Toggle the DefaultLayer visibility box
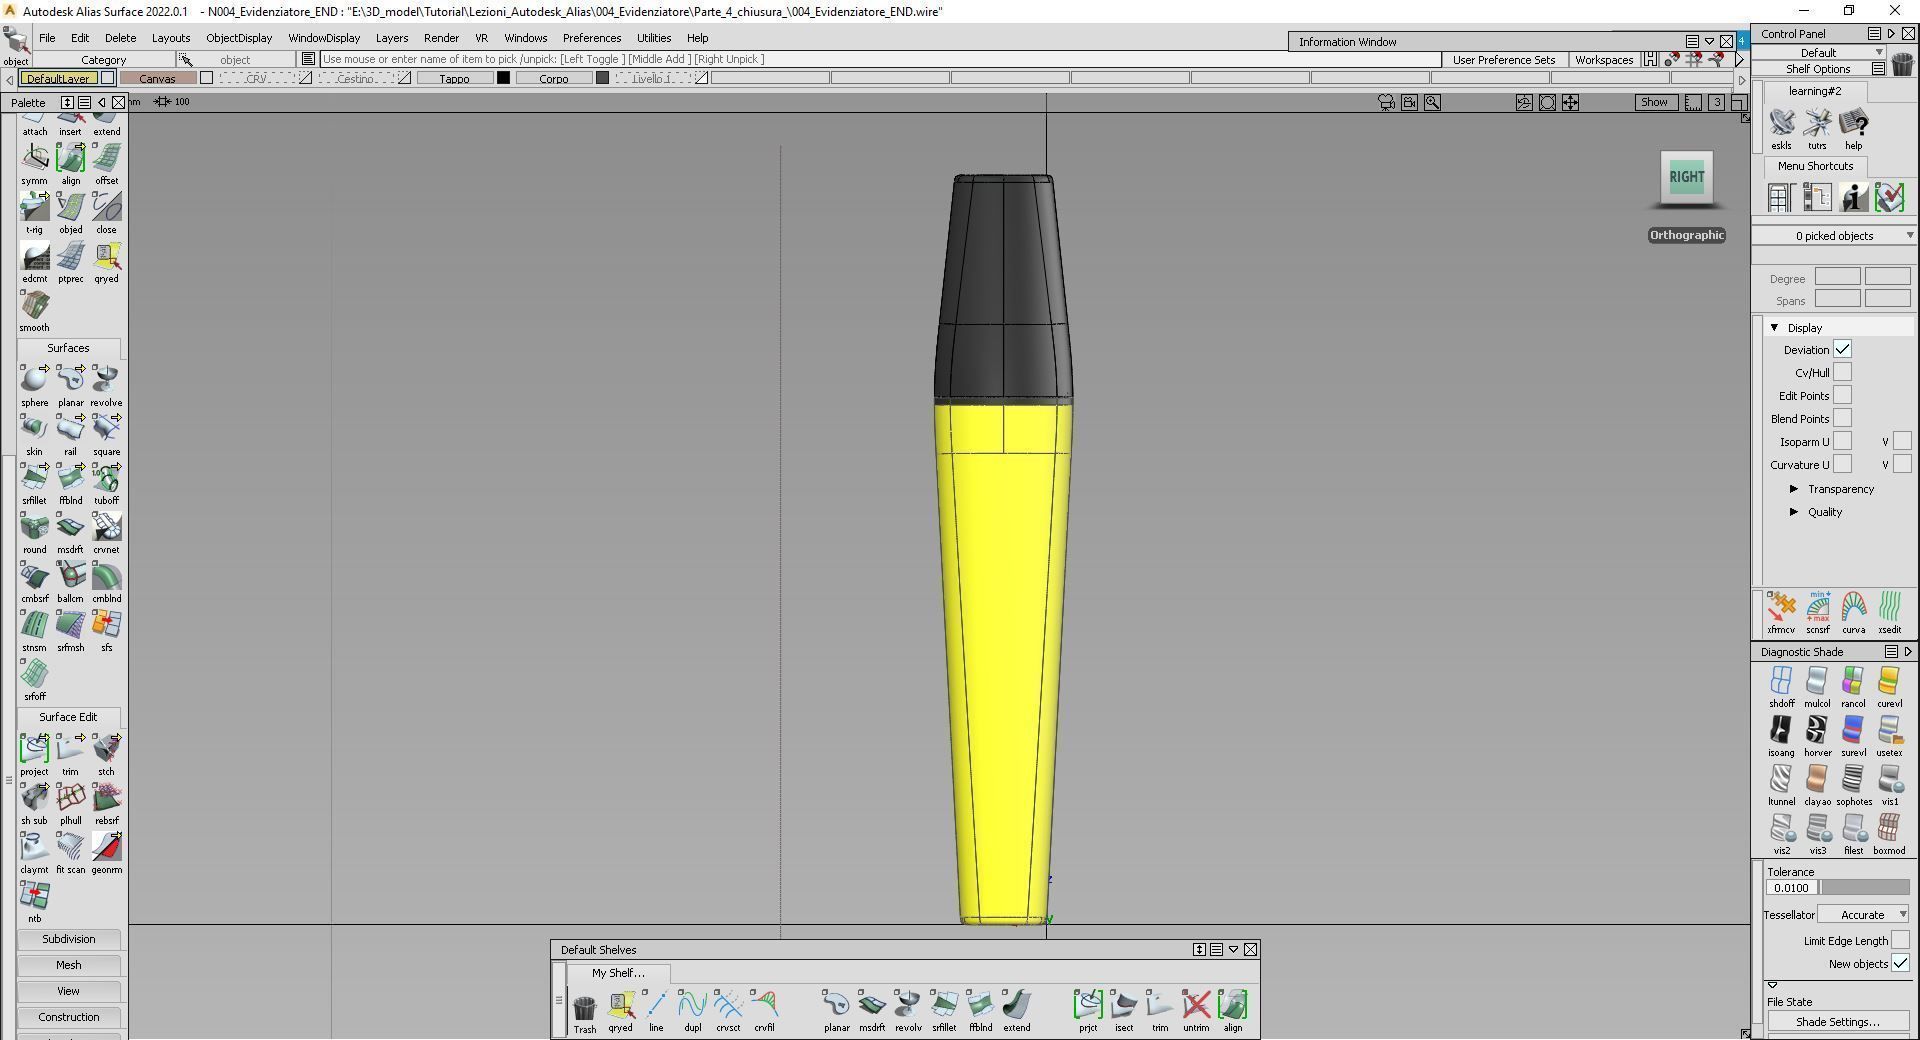This screenshot has height=1040, width=1920. (x=107, y=78)
